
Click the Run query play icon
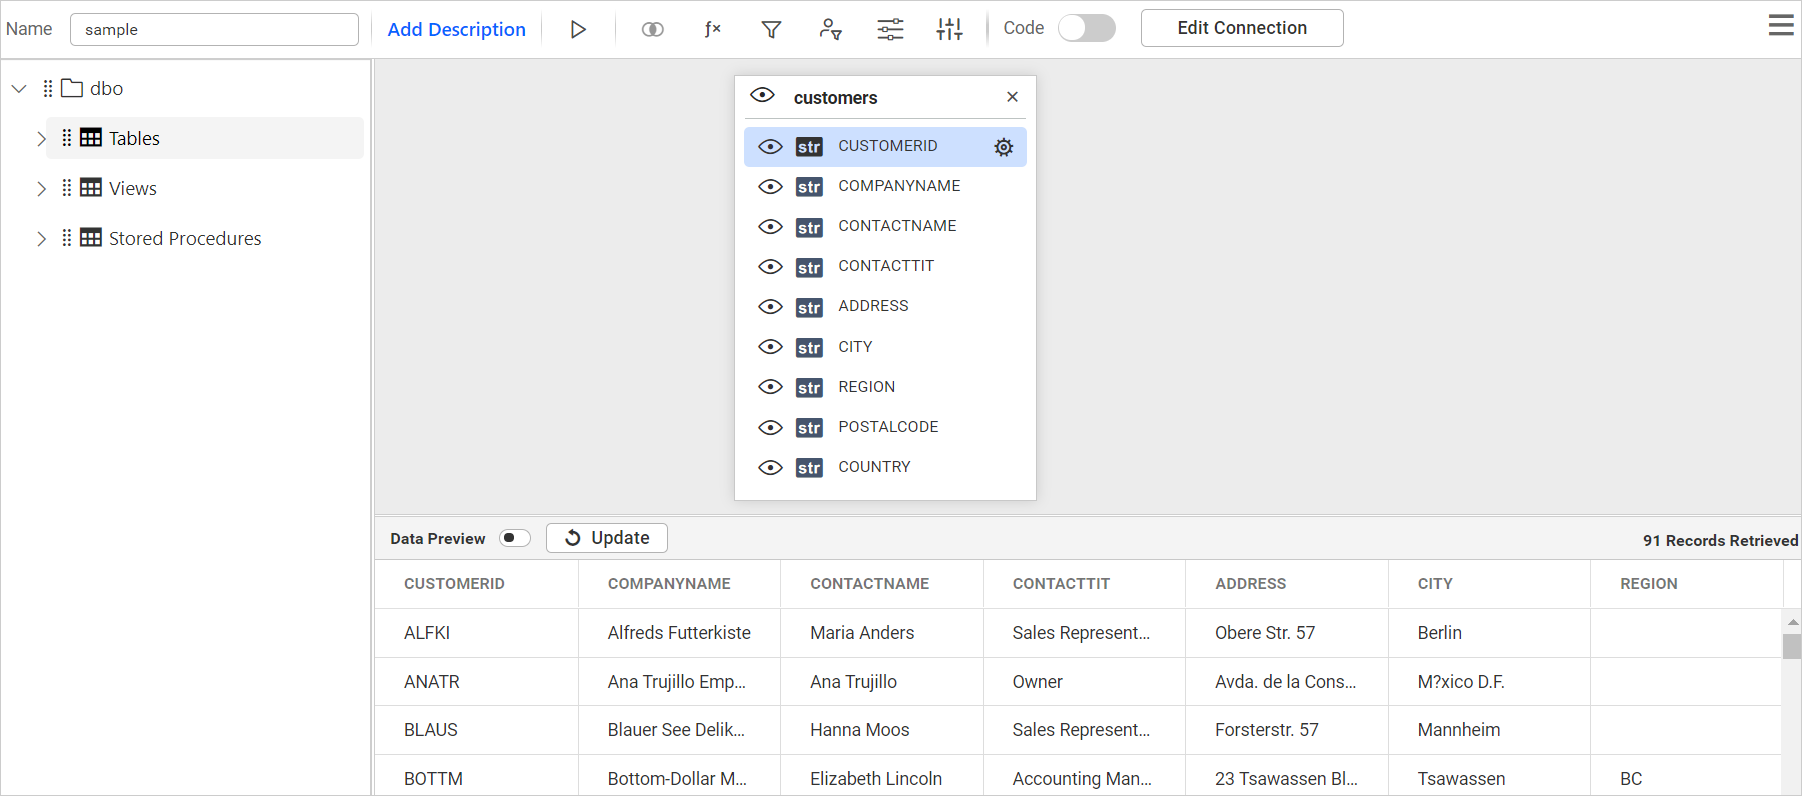pyautogui.click(x=578, y=29)
